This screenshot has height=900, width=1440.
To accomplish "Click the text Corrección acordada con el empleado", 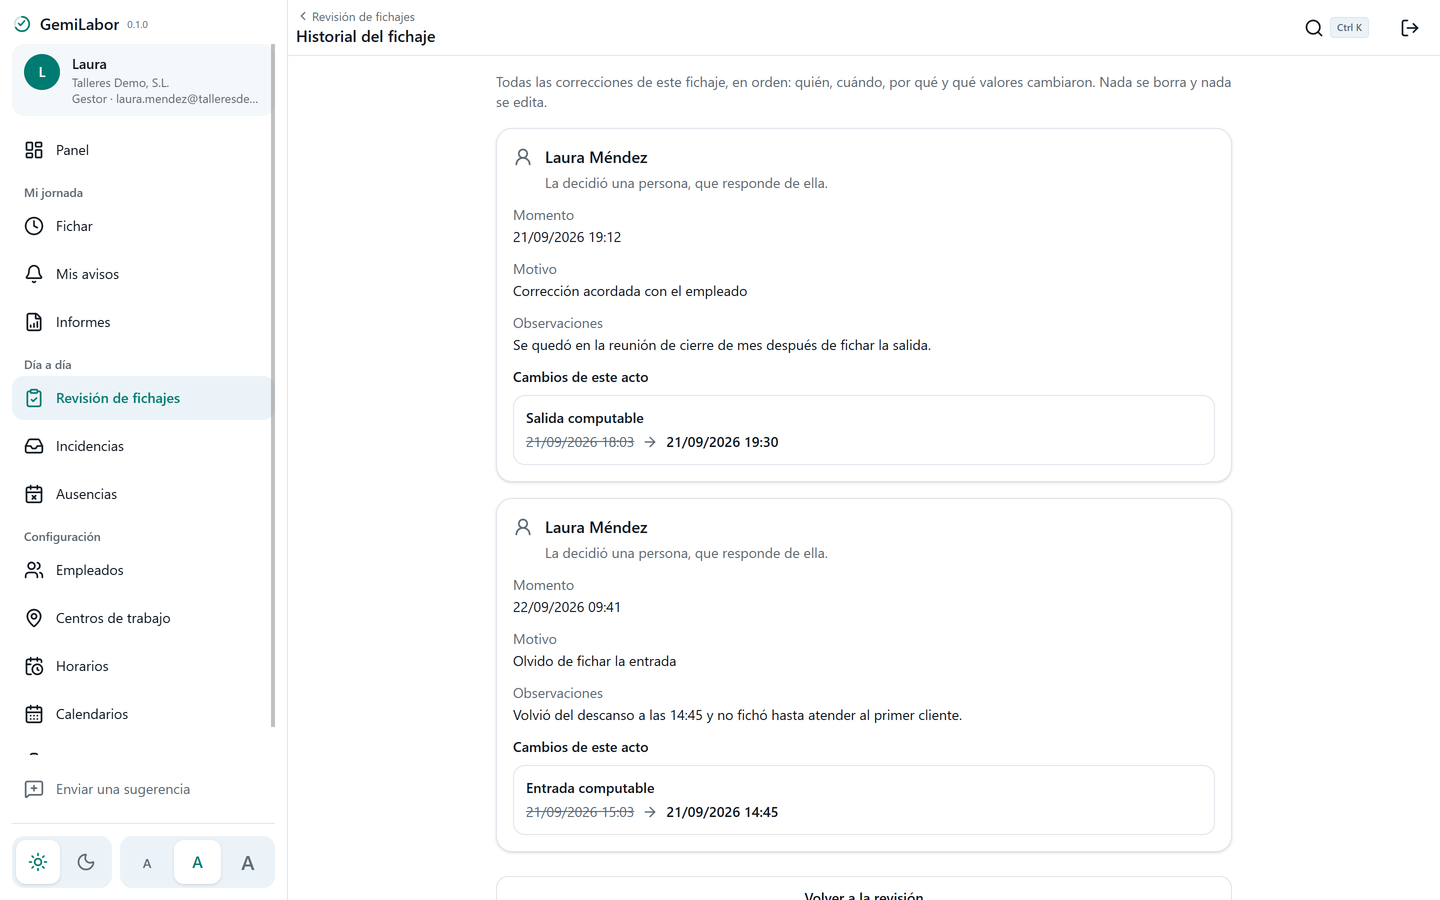I will tap(630, 291).
